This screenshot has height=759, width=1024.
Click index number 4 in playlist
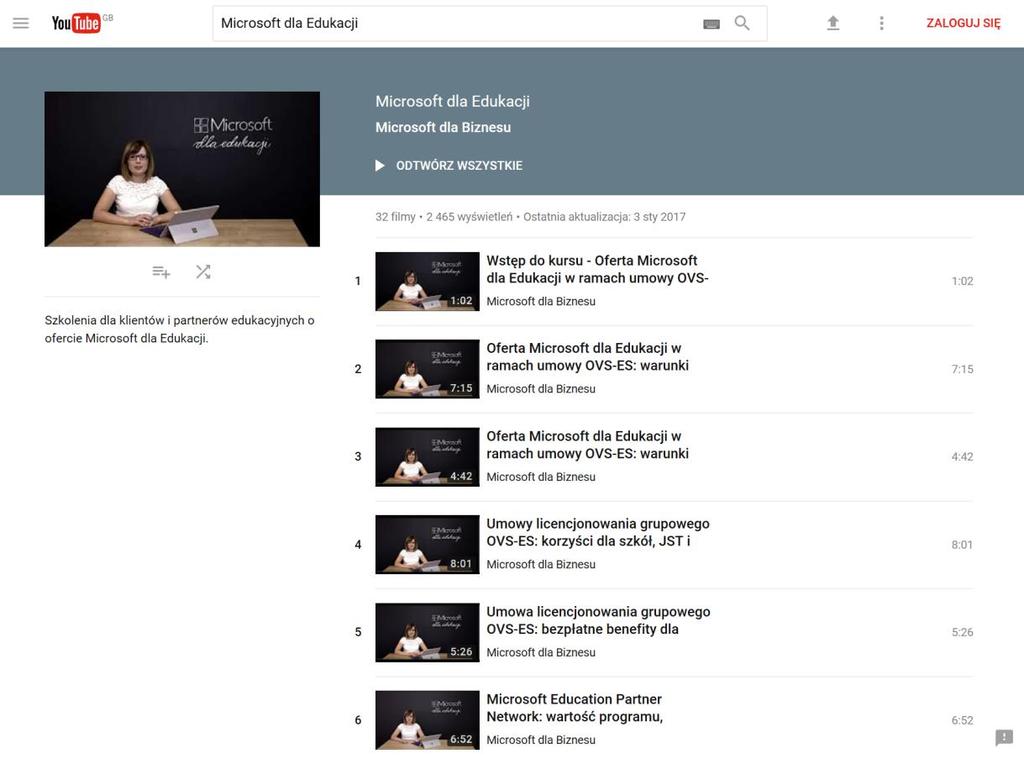coord(358,545)
